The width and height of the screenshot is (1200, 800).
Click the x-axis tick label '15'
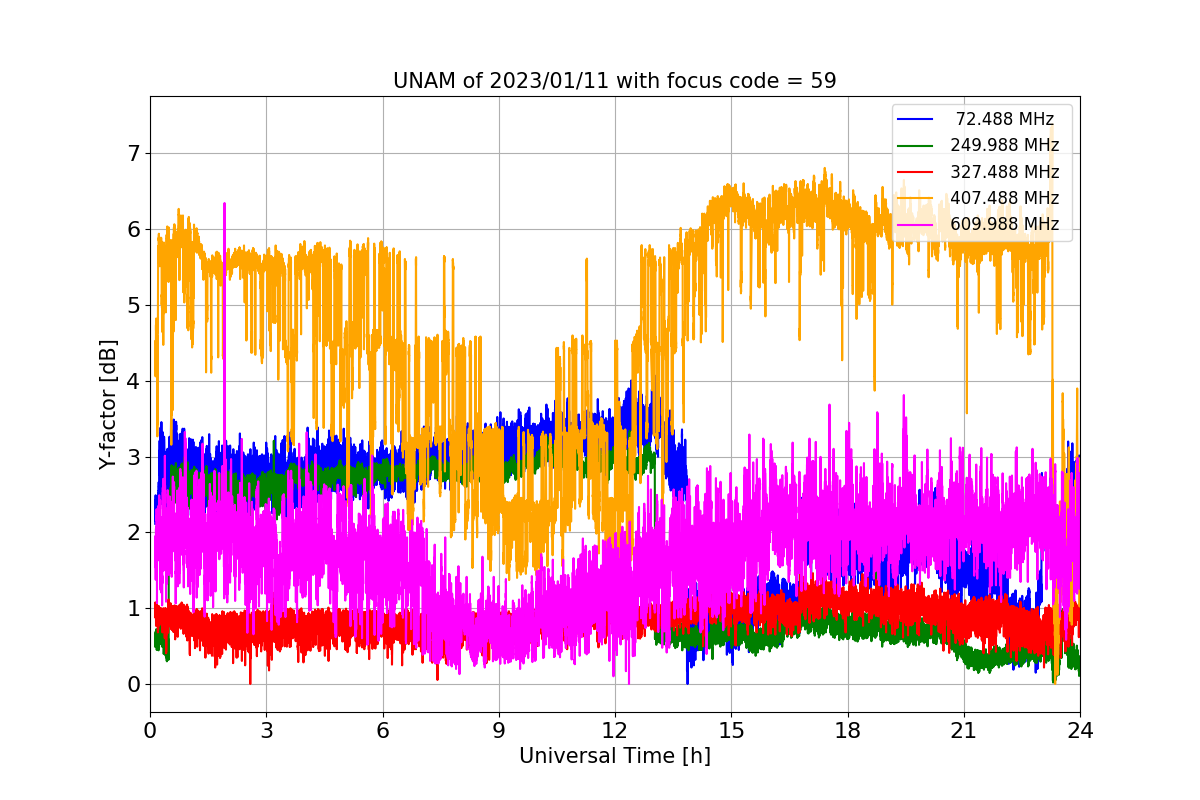click(x=731, y=731)
